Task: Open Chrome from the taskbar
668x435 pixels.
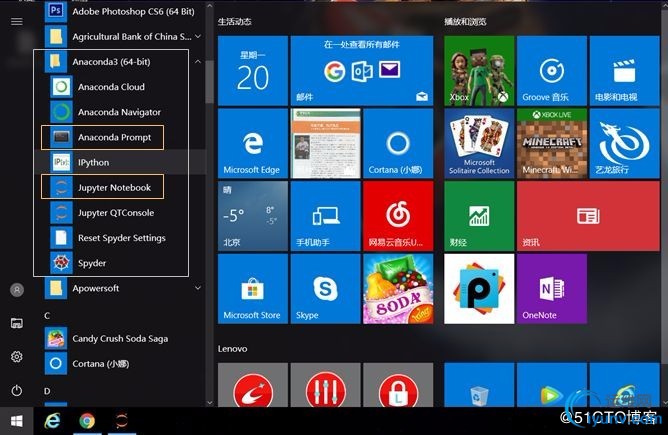Action: coord(87,421)
